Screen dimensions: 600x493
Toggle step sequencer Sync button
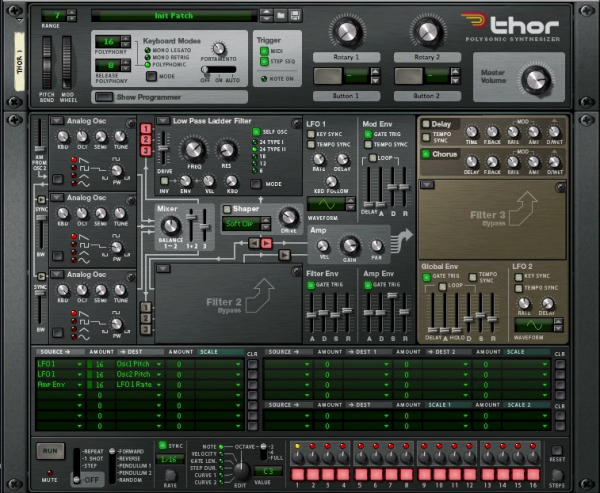(x=163, y=445)
